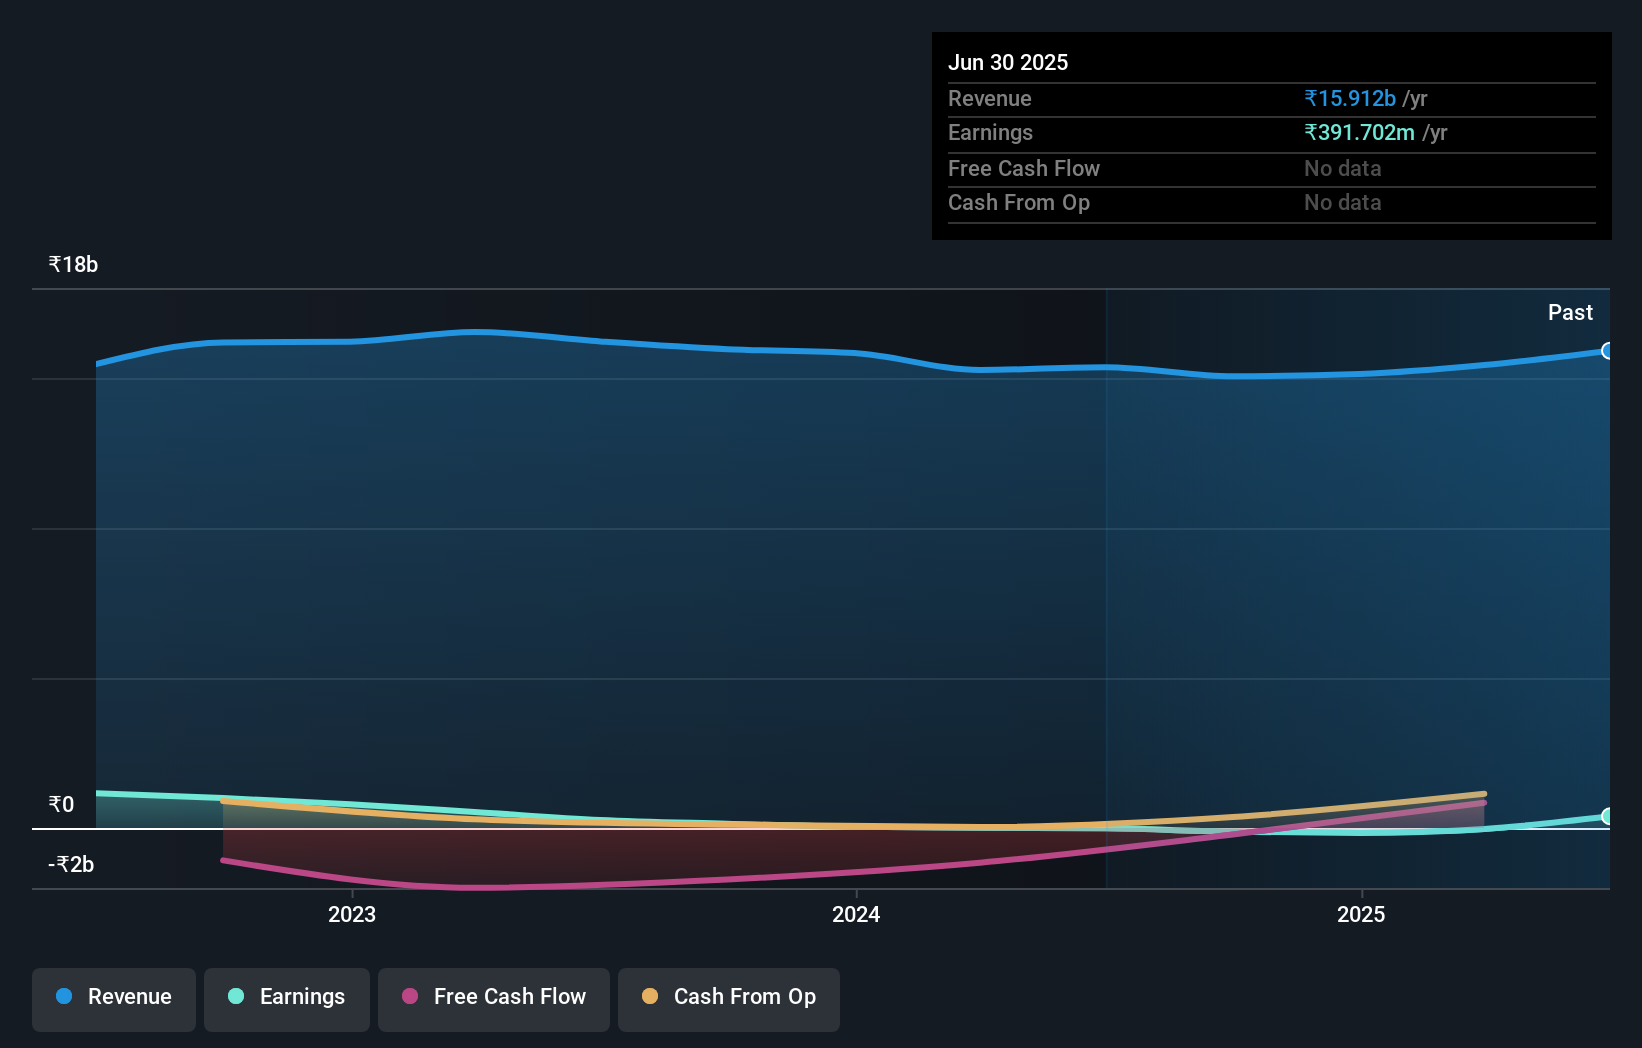
Task: Click the Earnings endpoint marker on chart
Action: coord(1607,816)
